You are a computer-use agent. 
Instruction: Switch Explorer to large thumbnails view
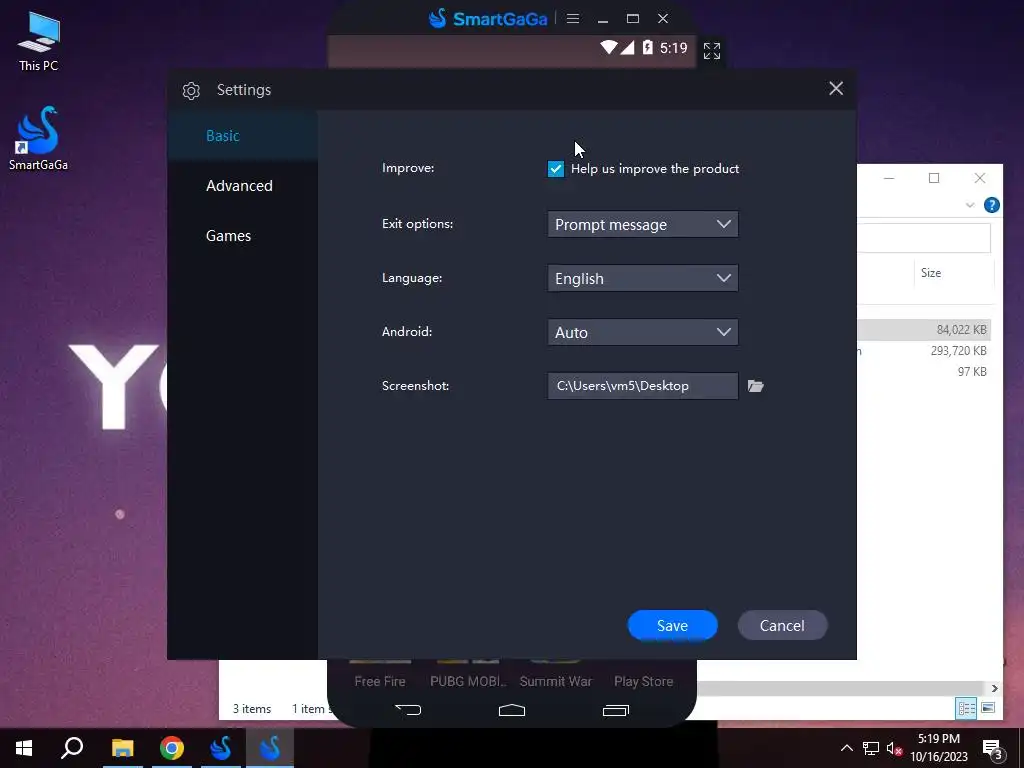(988, 708)
